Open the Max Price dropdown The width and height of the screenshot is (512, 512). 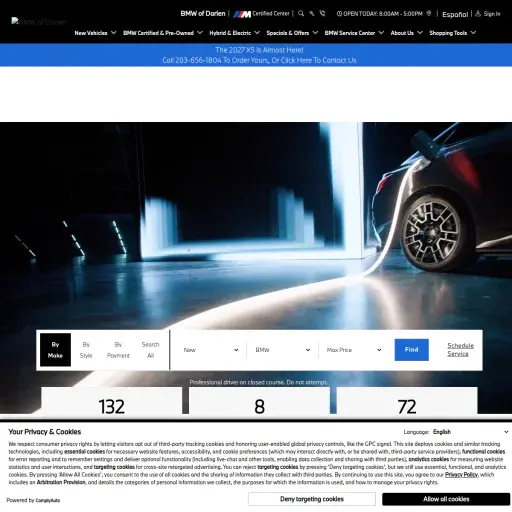pyautogui.click(x=354, y=350)
